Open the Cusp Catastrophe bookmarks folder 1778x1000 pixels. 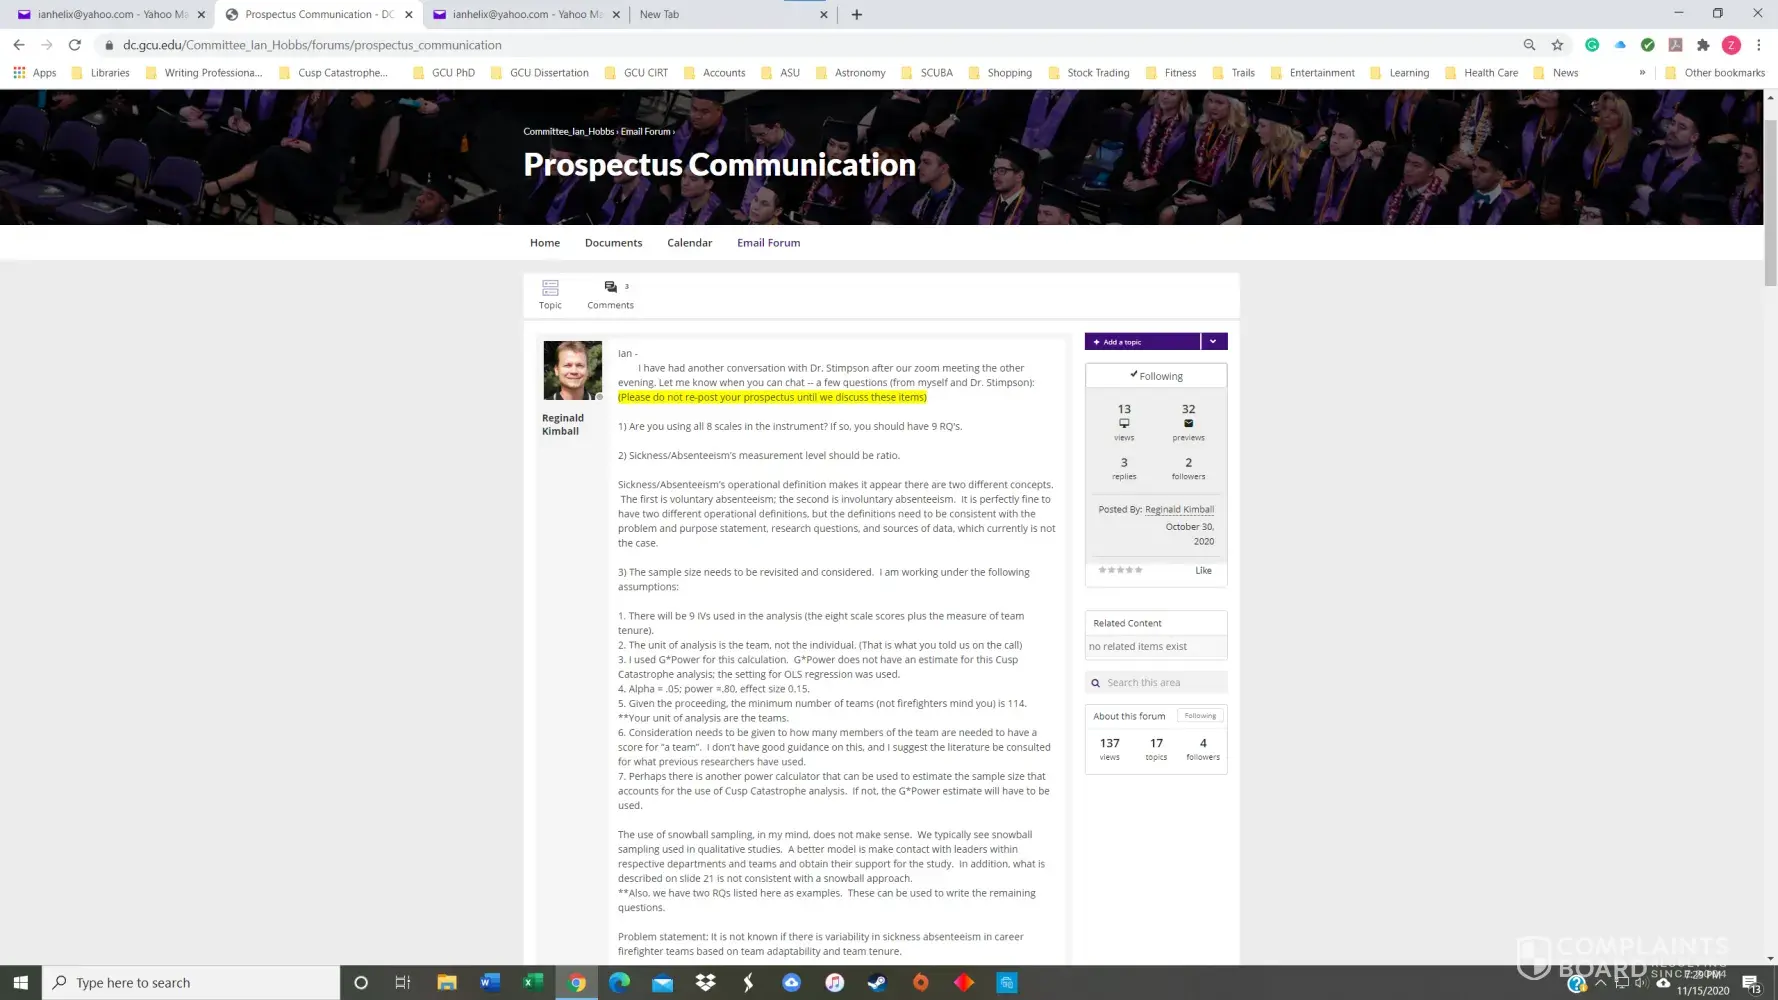[x=334, y=73]
